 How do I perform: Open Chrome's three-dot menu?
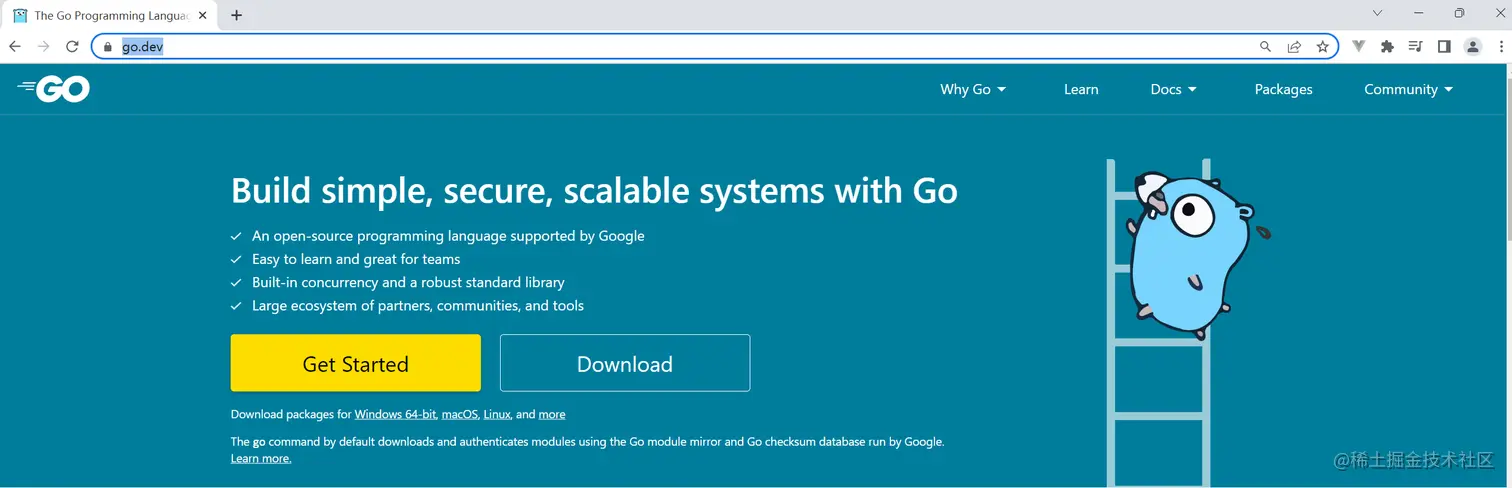point(1501,46)
